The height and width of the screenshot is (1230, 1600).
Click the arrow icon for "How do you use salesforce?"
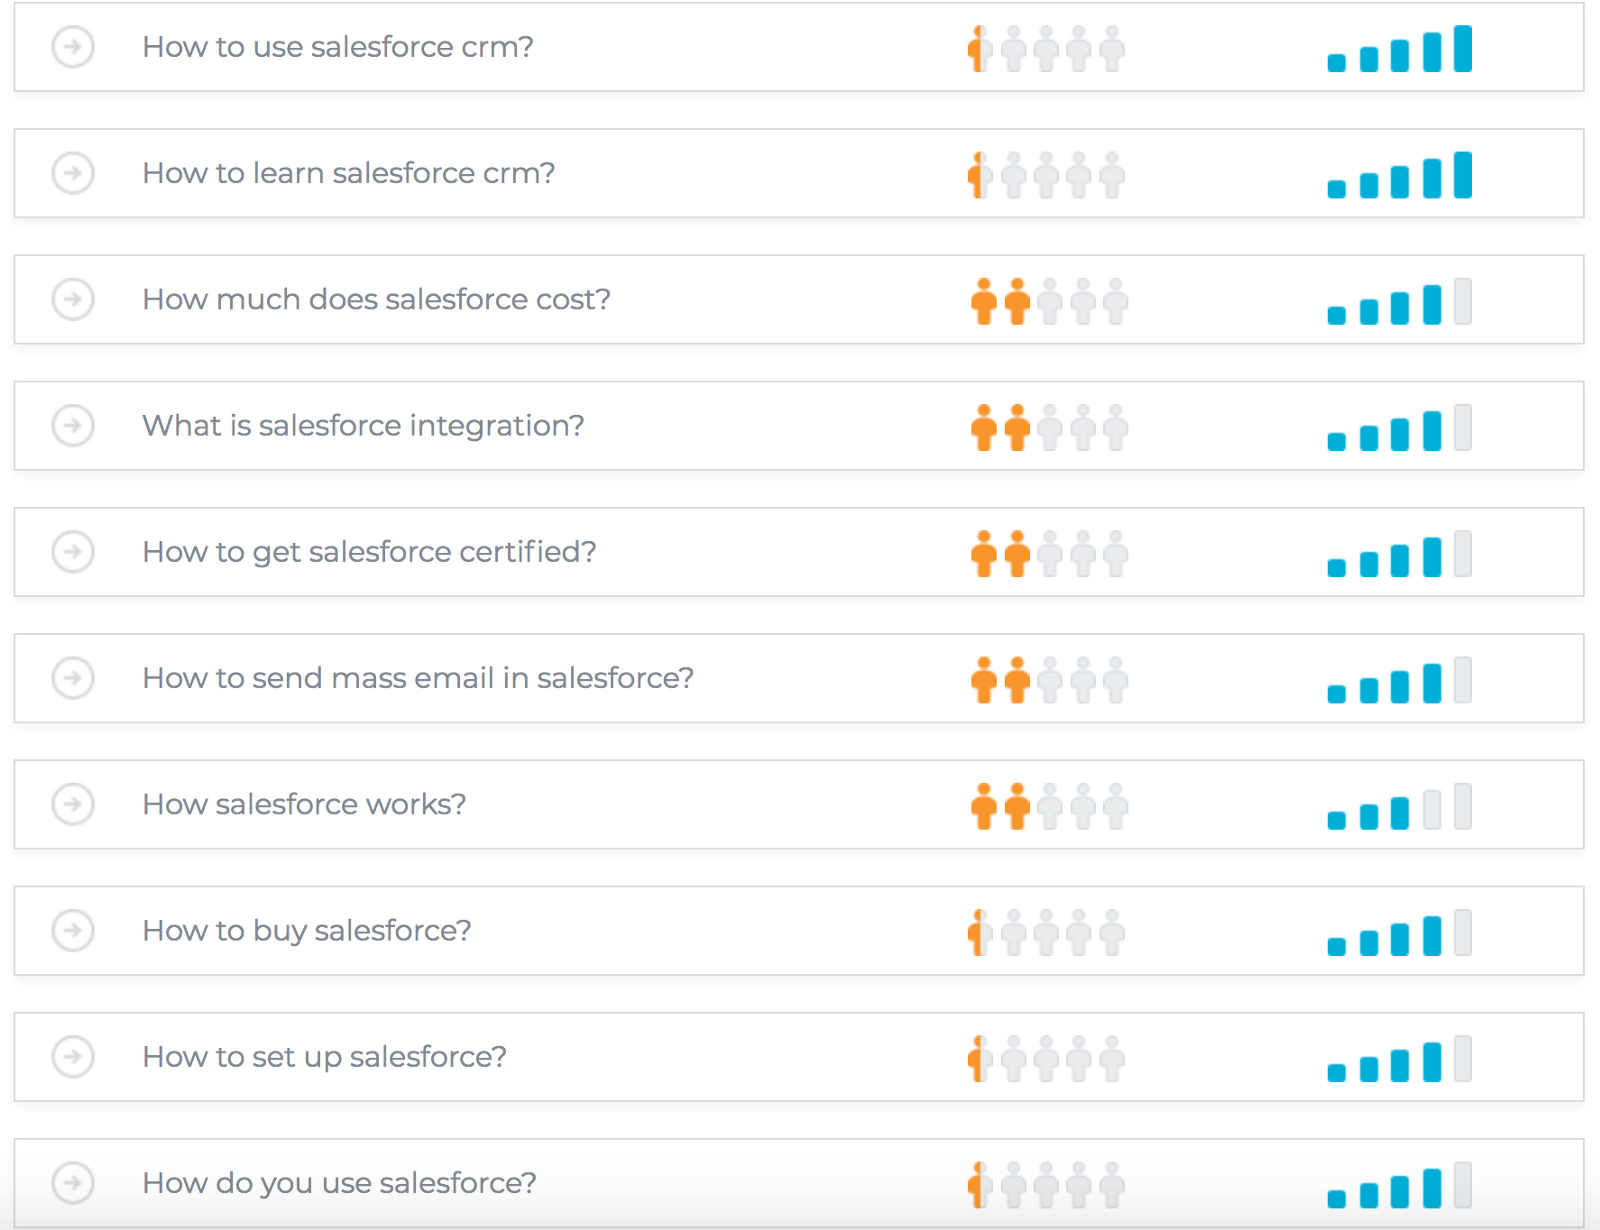pos(72,1182)
